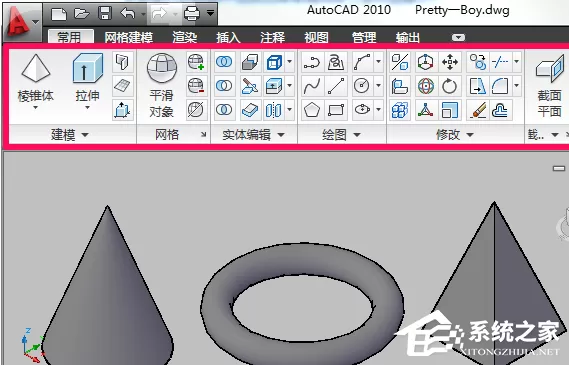
Task: Open the Circle tool dropdown arrow
Action: pyautogui.click(x=378, y=86)
